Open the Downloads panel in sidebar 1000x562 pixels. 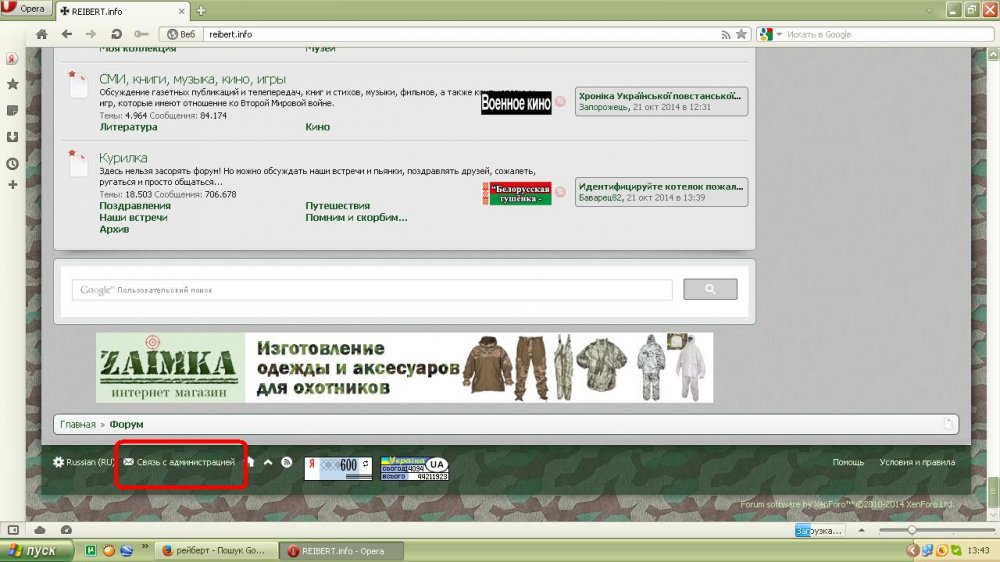12,137
